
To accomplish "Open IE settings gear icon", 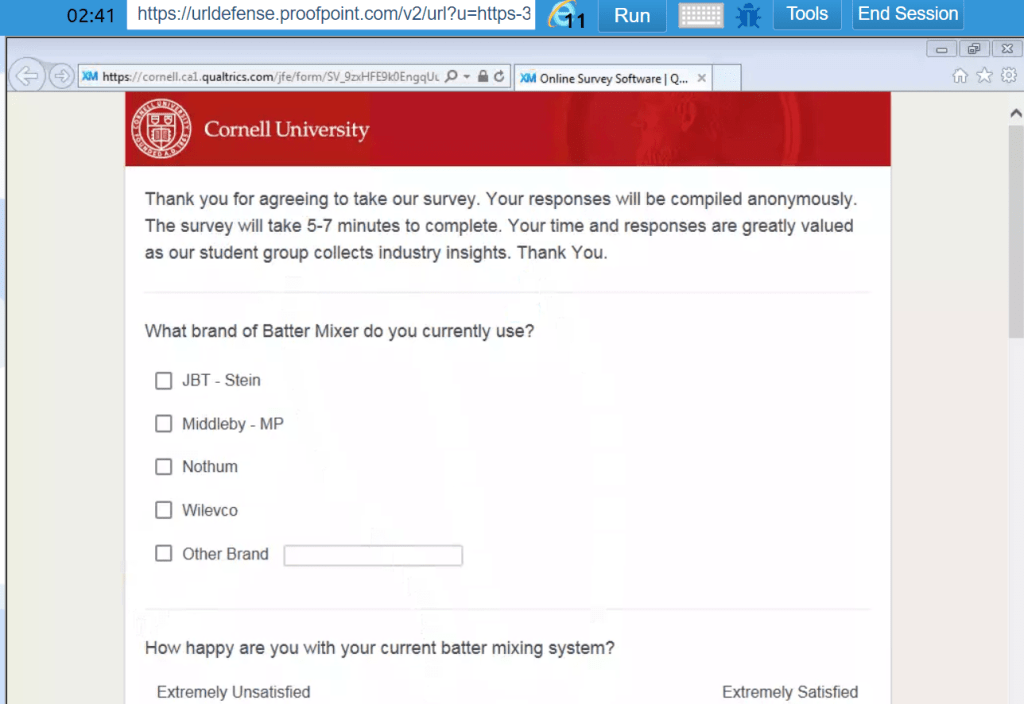I will click(x=1007, y=76).
